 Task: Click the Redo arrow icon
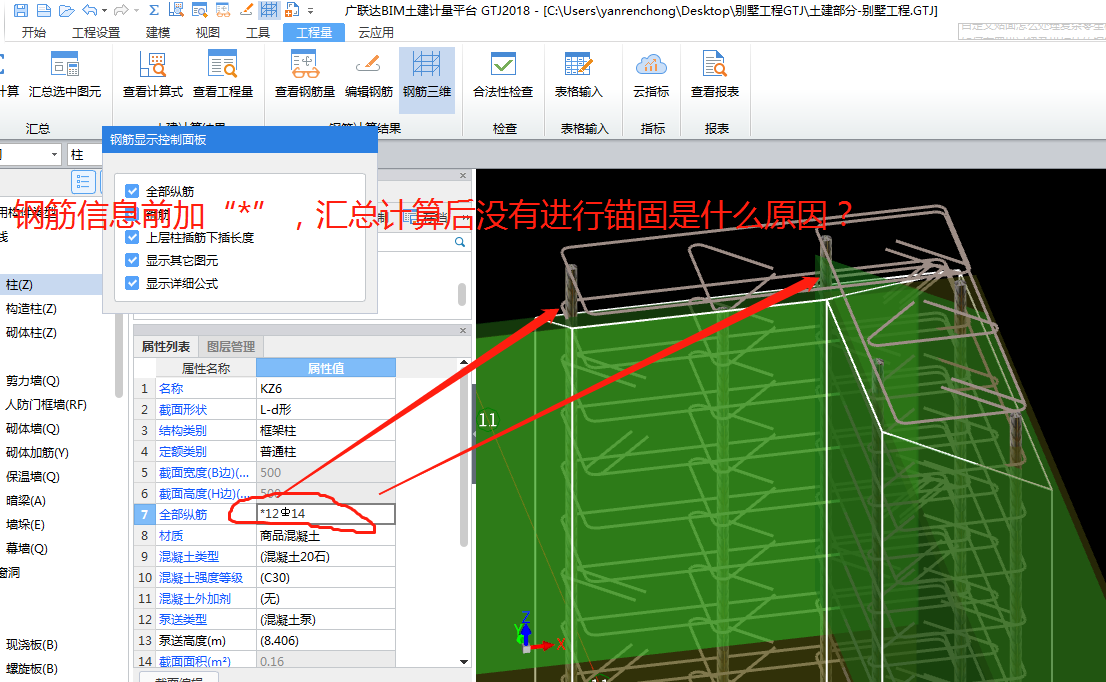click(121, 11)
